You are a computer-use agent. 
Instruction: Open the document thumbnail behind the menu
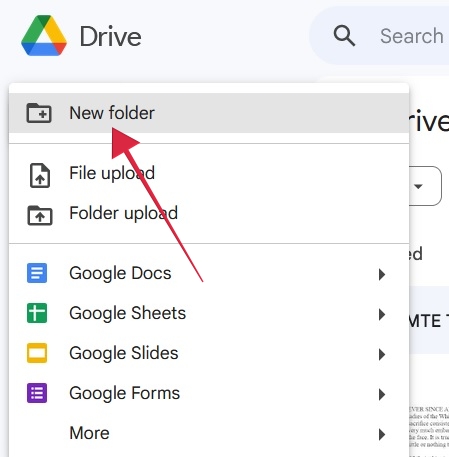429,430
